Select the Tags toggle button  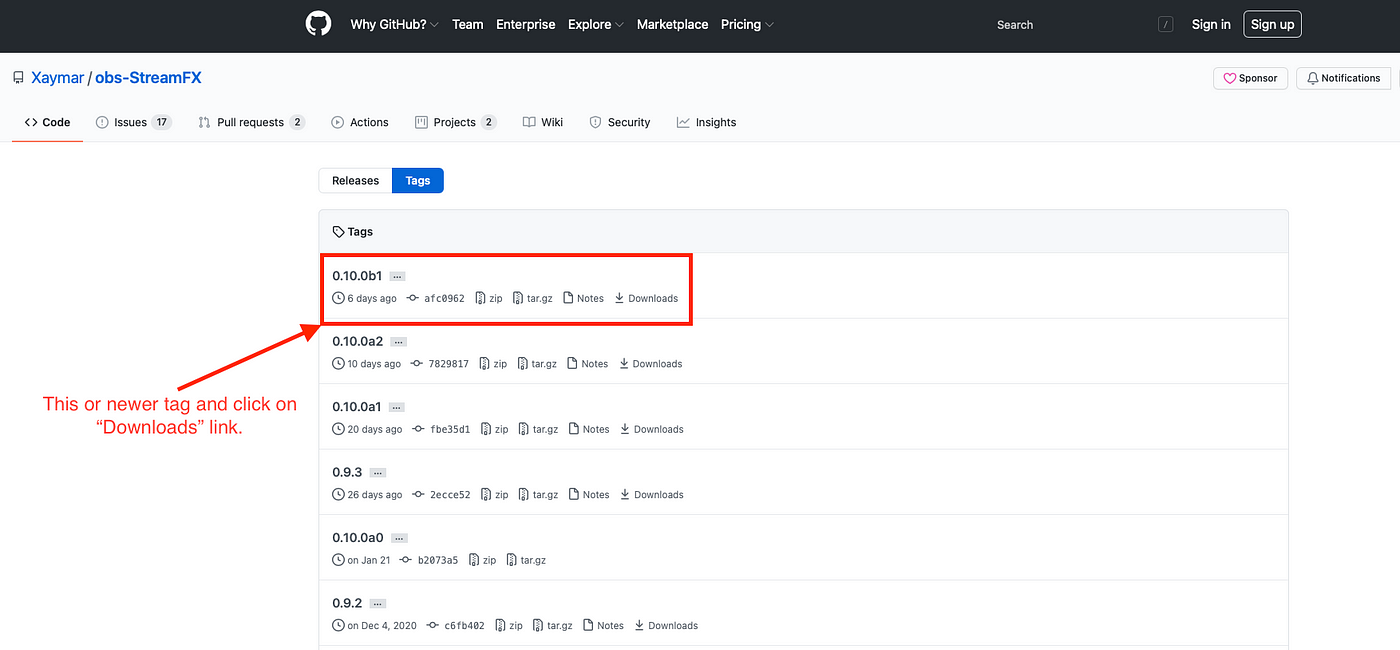pos(418,180)
